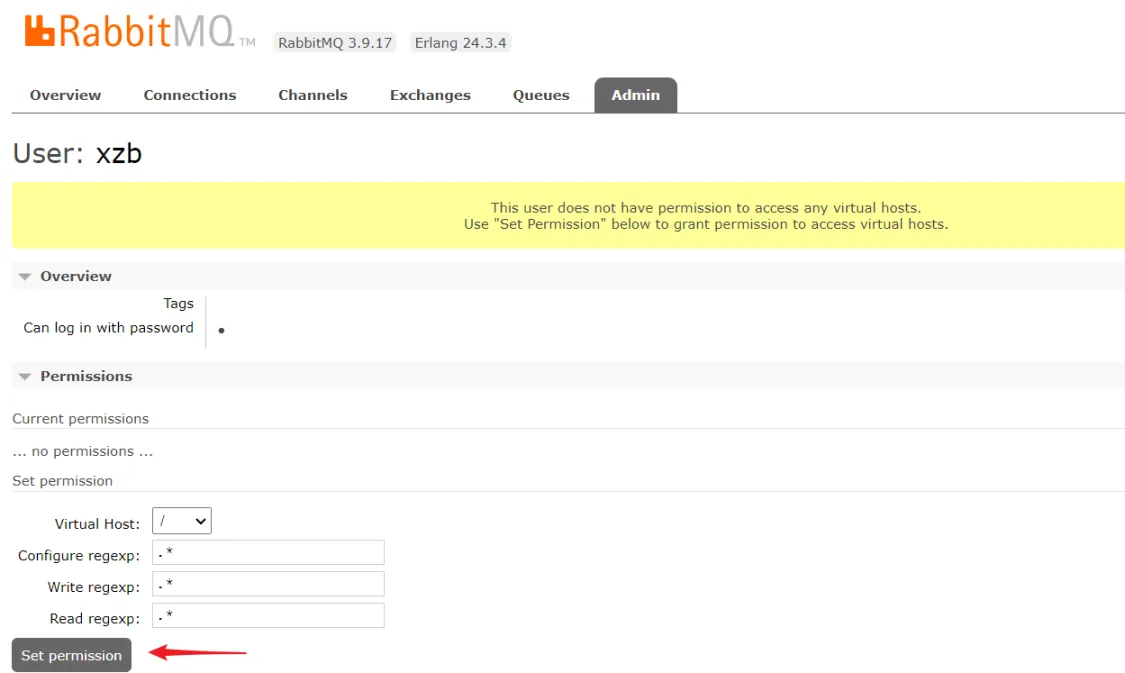Go to the Channels tab
1125x673 pixels.
pos(313,95)
